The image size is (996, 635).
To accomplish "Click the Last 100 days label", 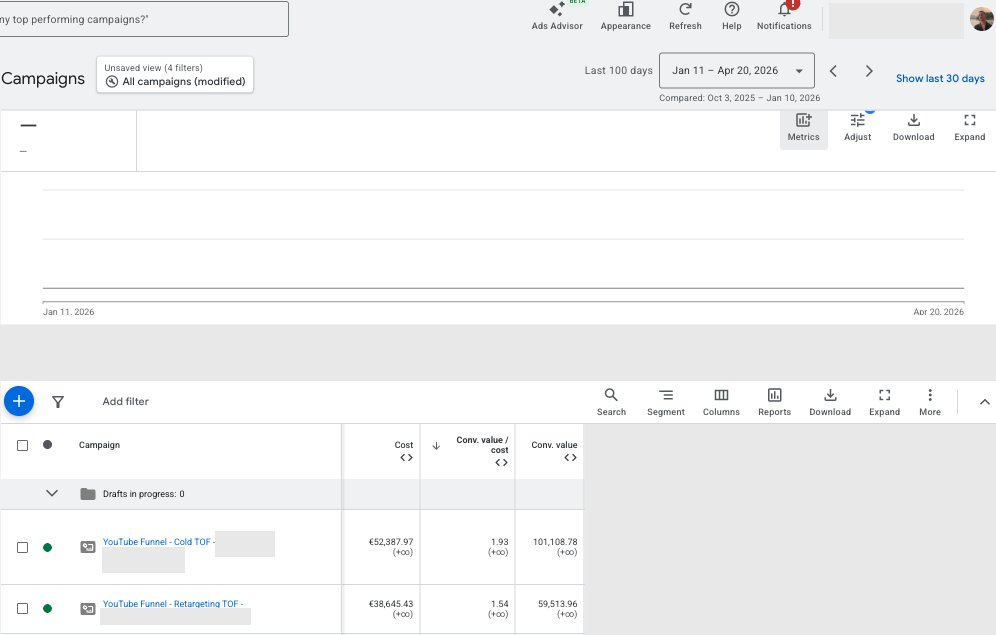I will click(618, 70).
